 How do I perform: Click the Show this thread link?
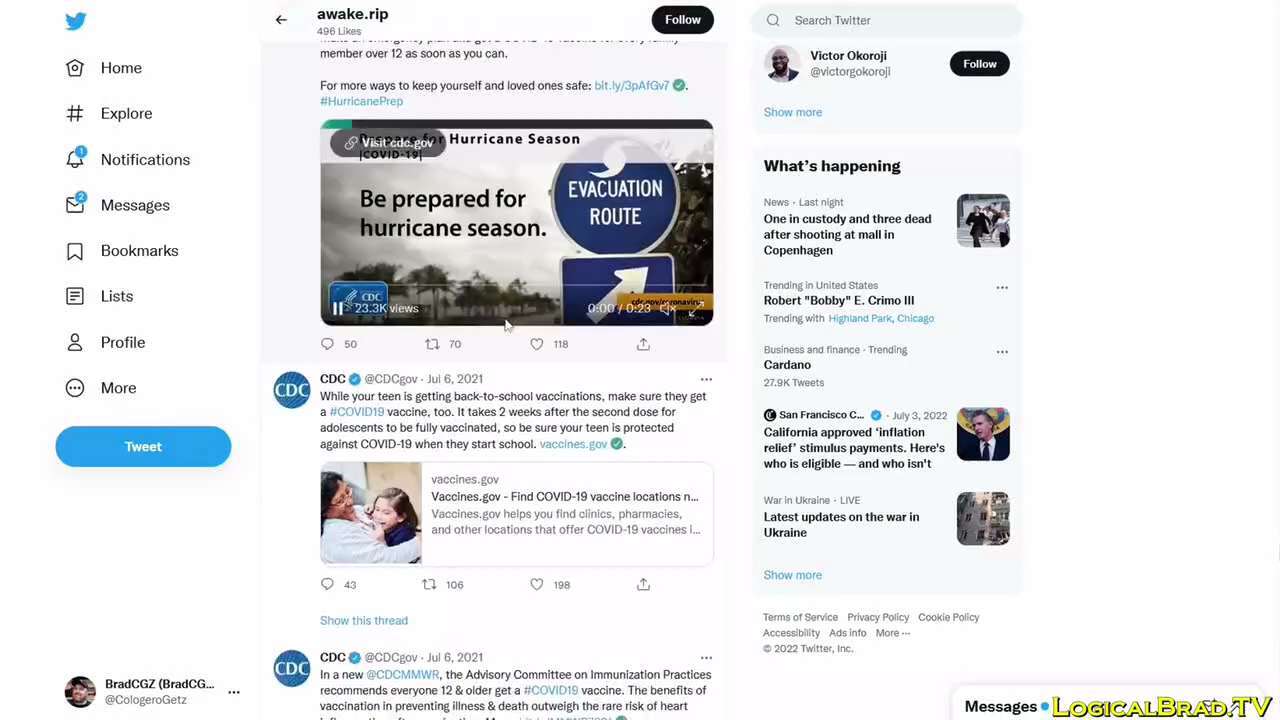click(x=364, y=621)
